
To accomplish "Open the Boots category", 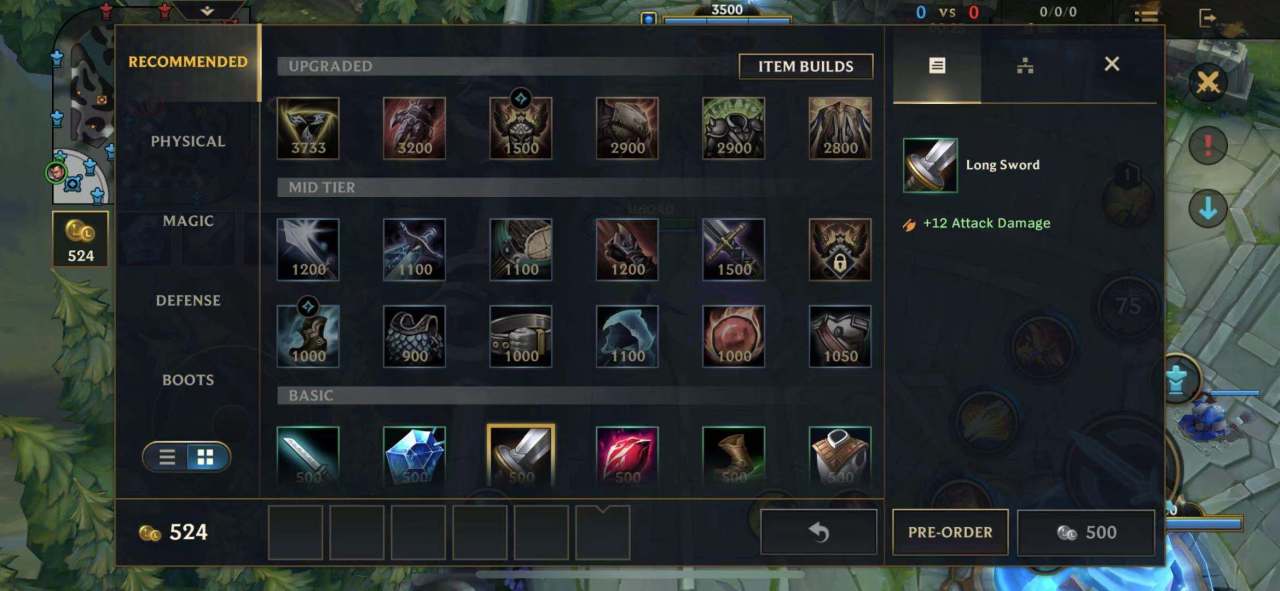I will 188,380.
